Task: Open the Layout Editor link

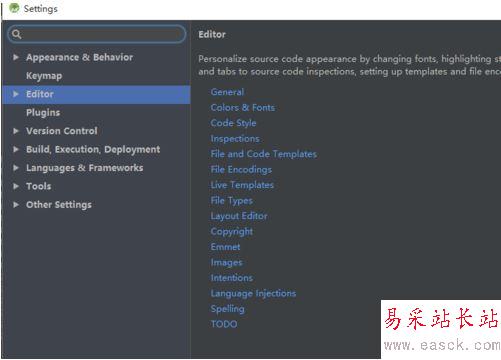Action: [x=239, y=216]
